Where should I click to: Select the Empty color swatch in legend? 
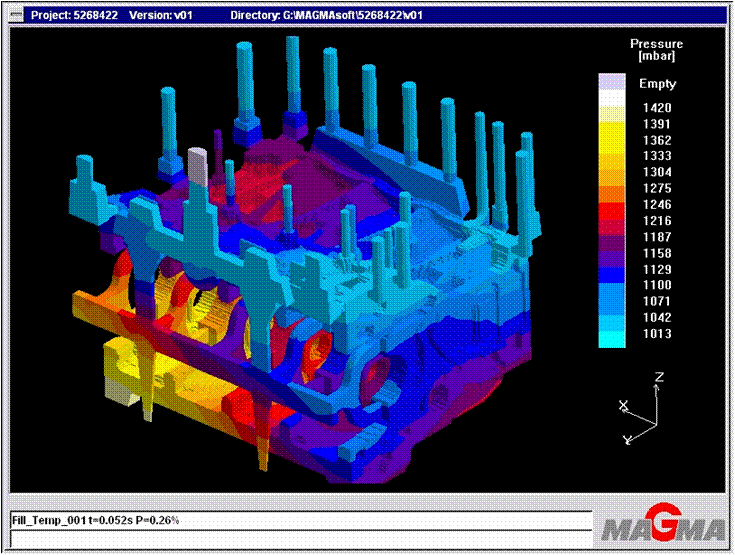point(612,82)
